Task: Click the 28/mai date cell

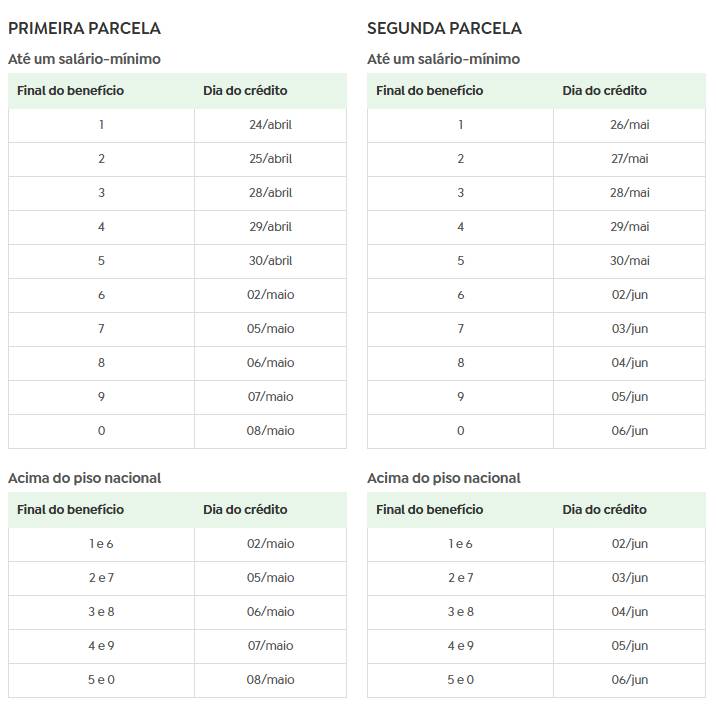Action: pyautogui.click(x=630, y=193)
